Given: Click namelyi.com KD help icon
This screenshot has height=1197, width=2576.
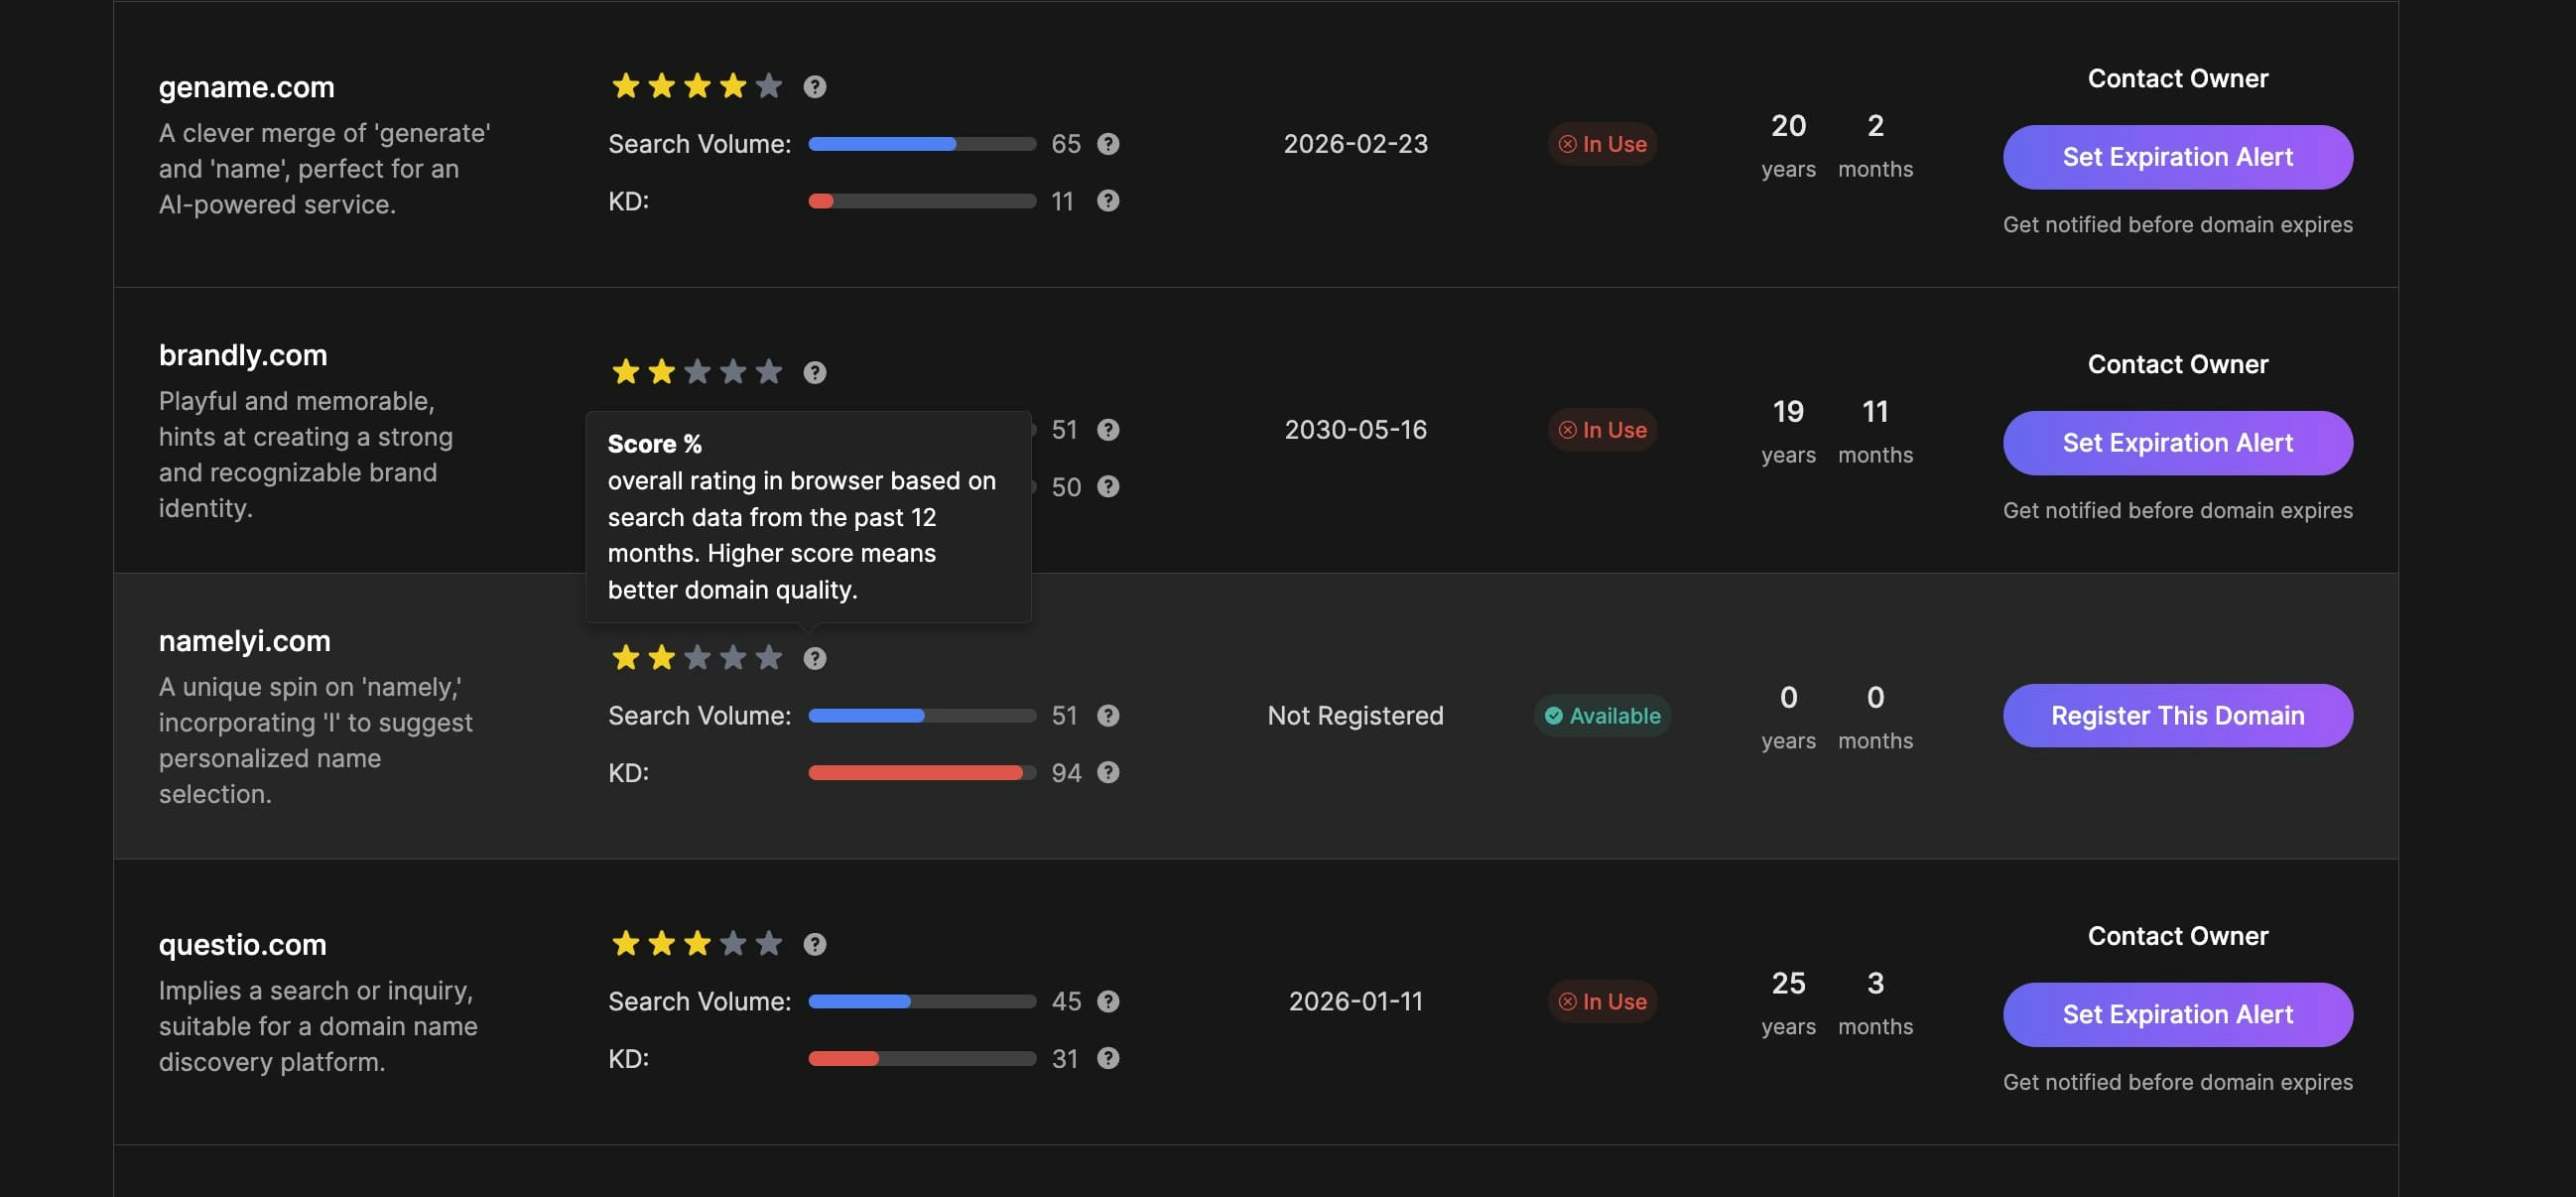Looking at the screenshot, I should point(1107,773).
